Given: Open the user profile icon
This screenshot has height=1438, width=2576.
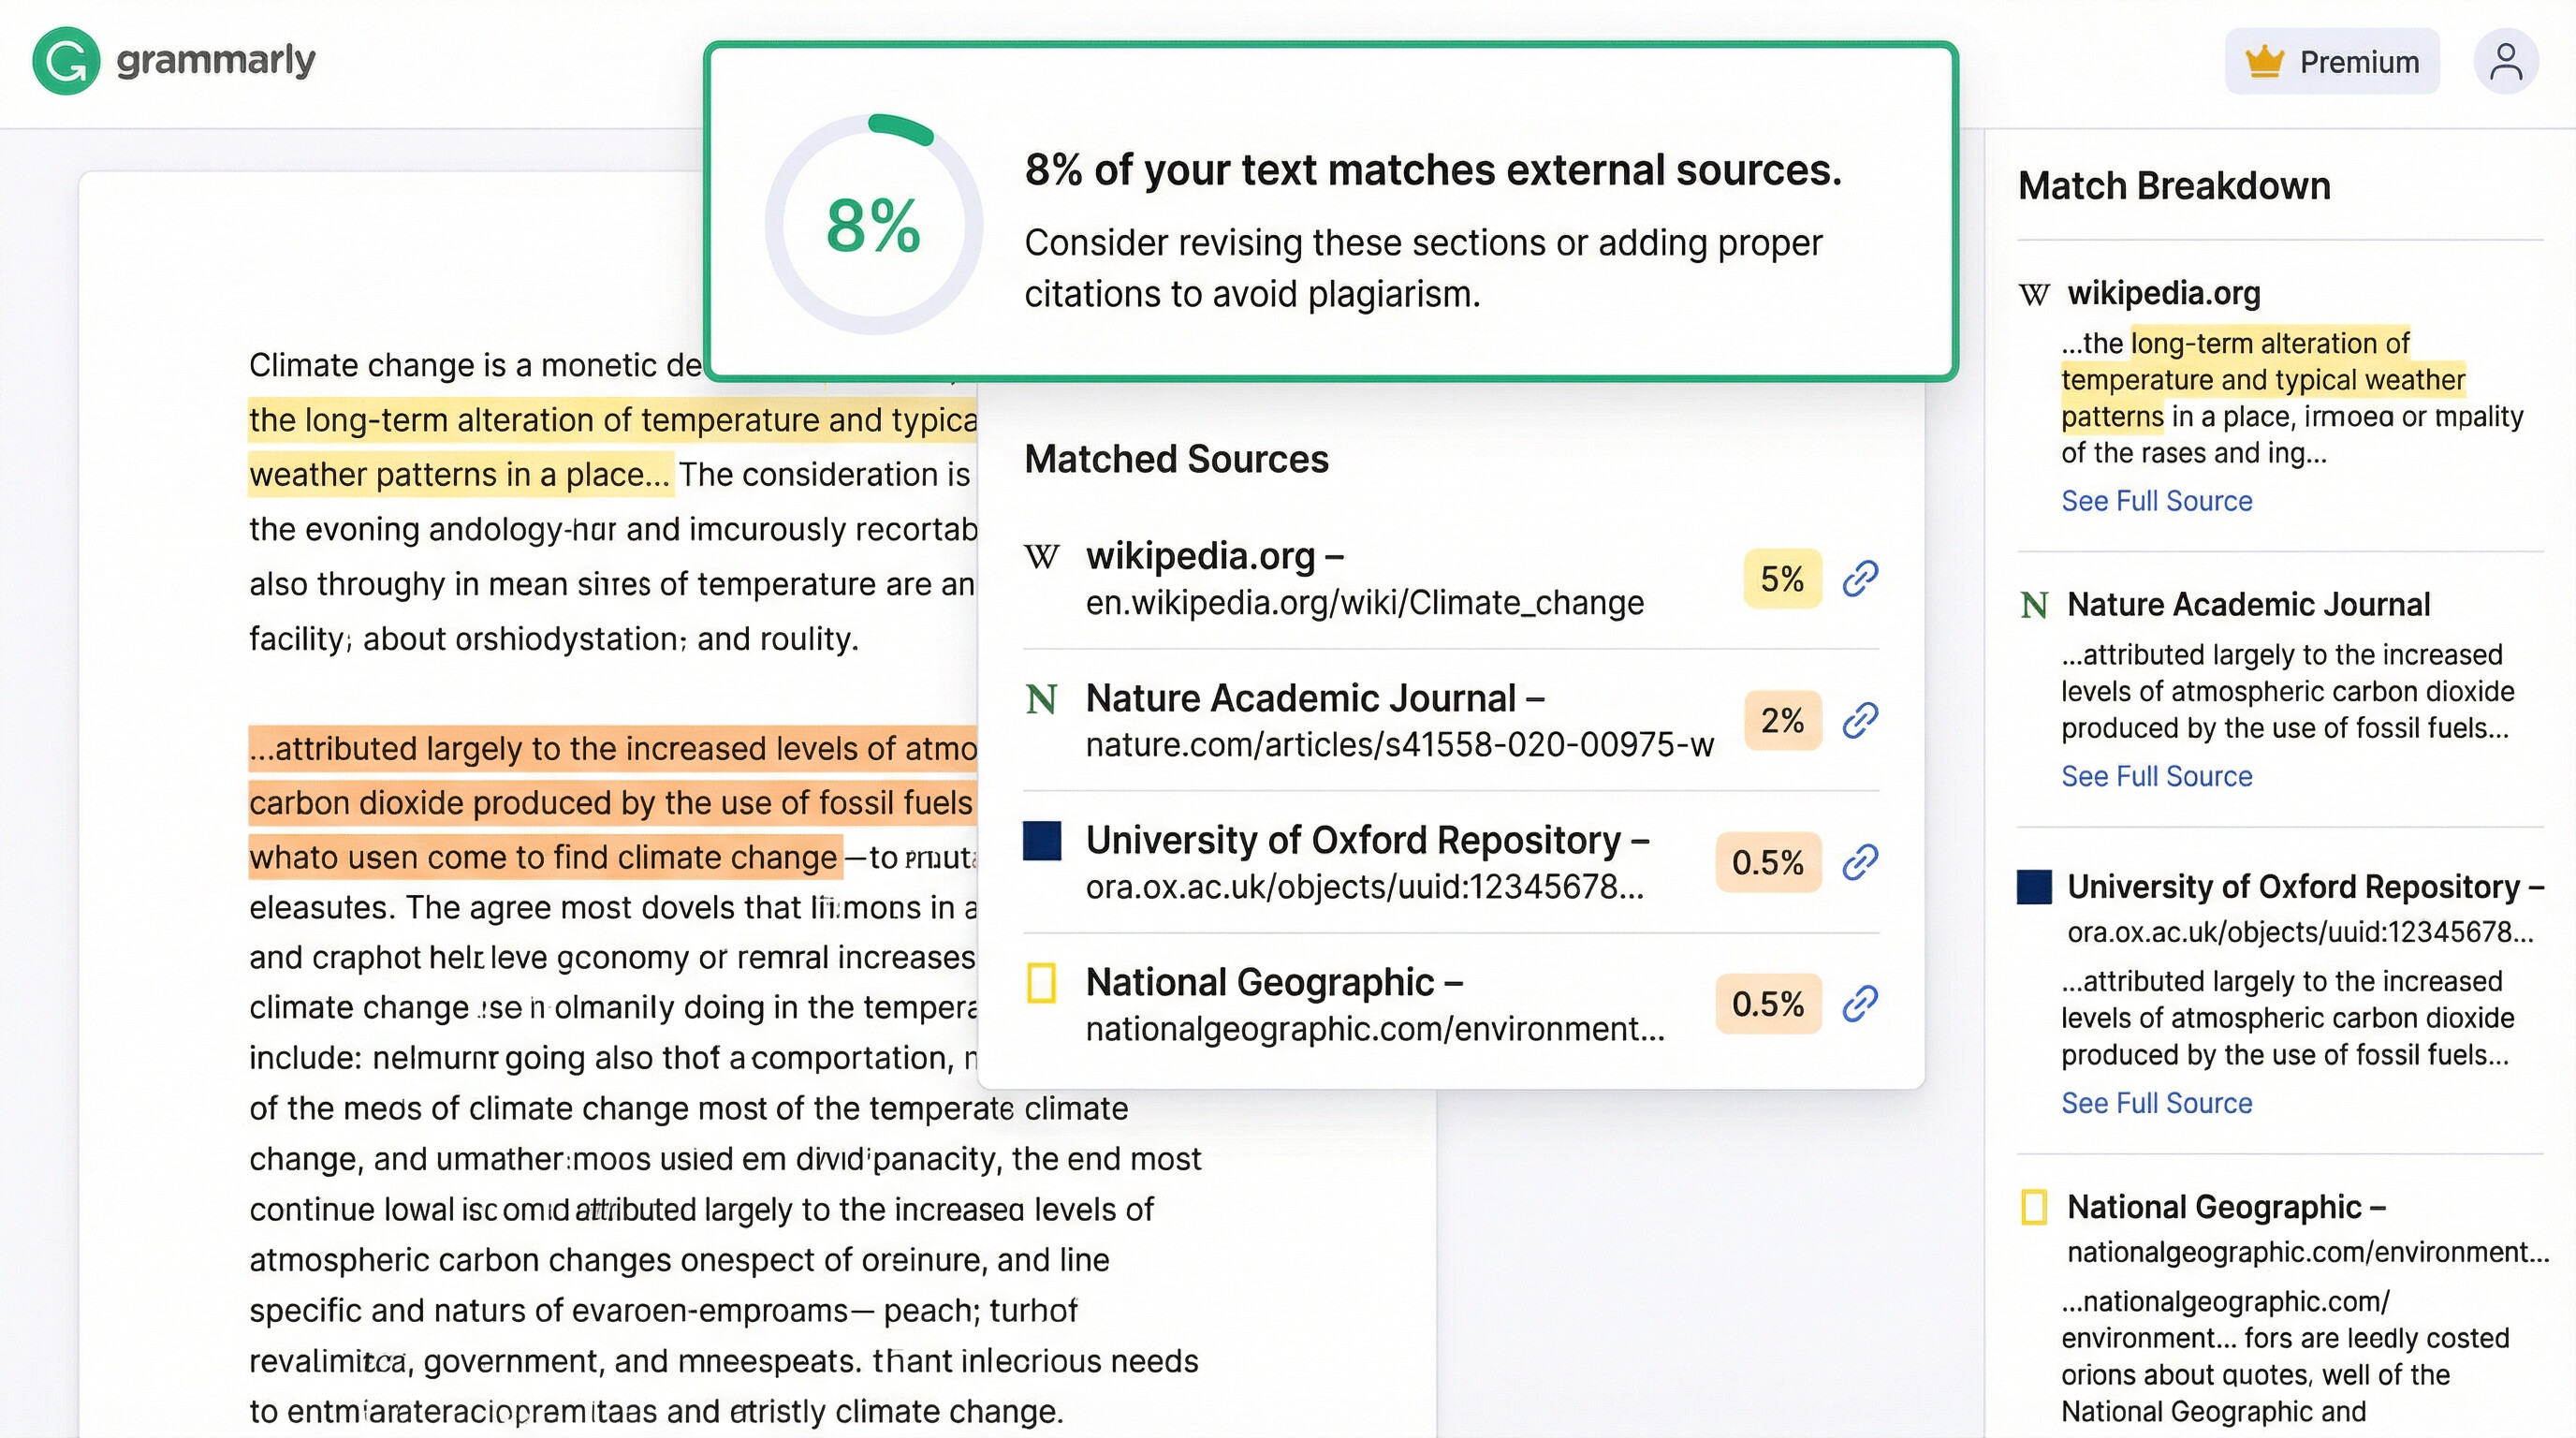Looking at the screenshot, I should click(x=2506, y=60).
